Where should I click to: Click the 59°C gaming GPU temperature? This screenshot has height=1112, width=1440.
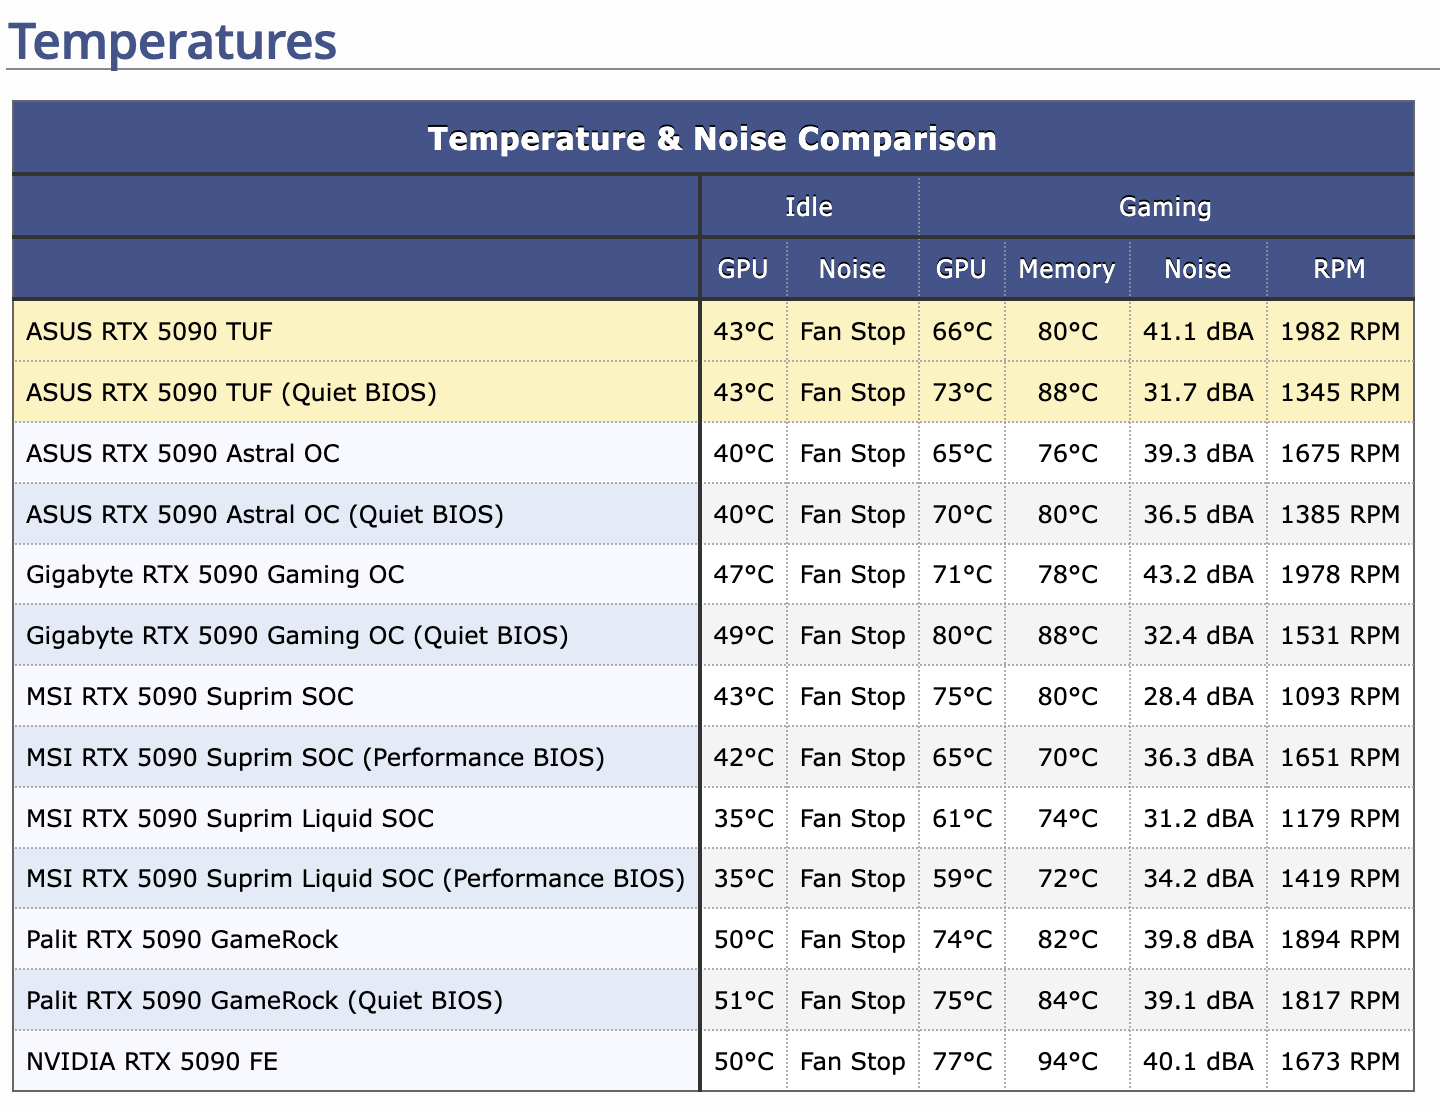pyautogui.click(x=962, y=878)
